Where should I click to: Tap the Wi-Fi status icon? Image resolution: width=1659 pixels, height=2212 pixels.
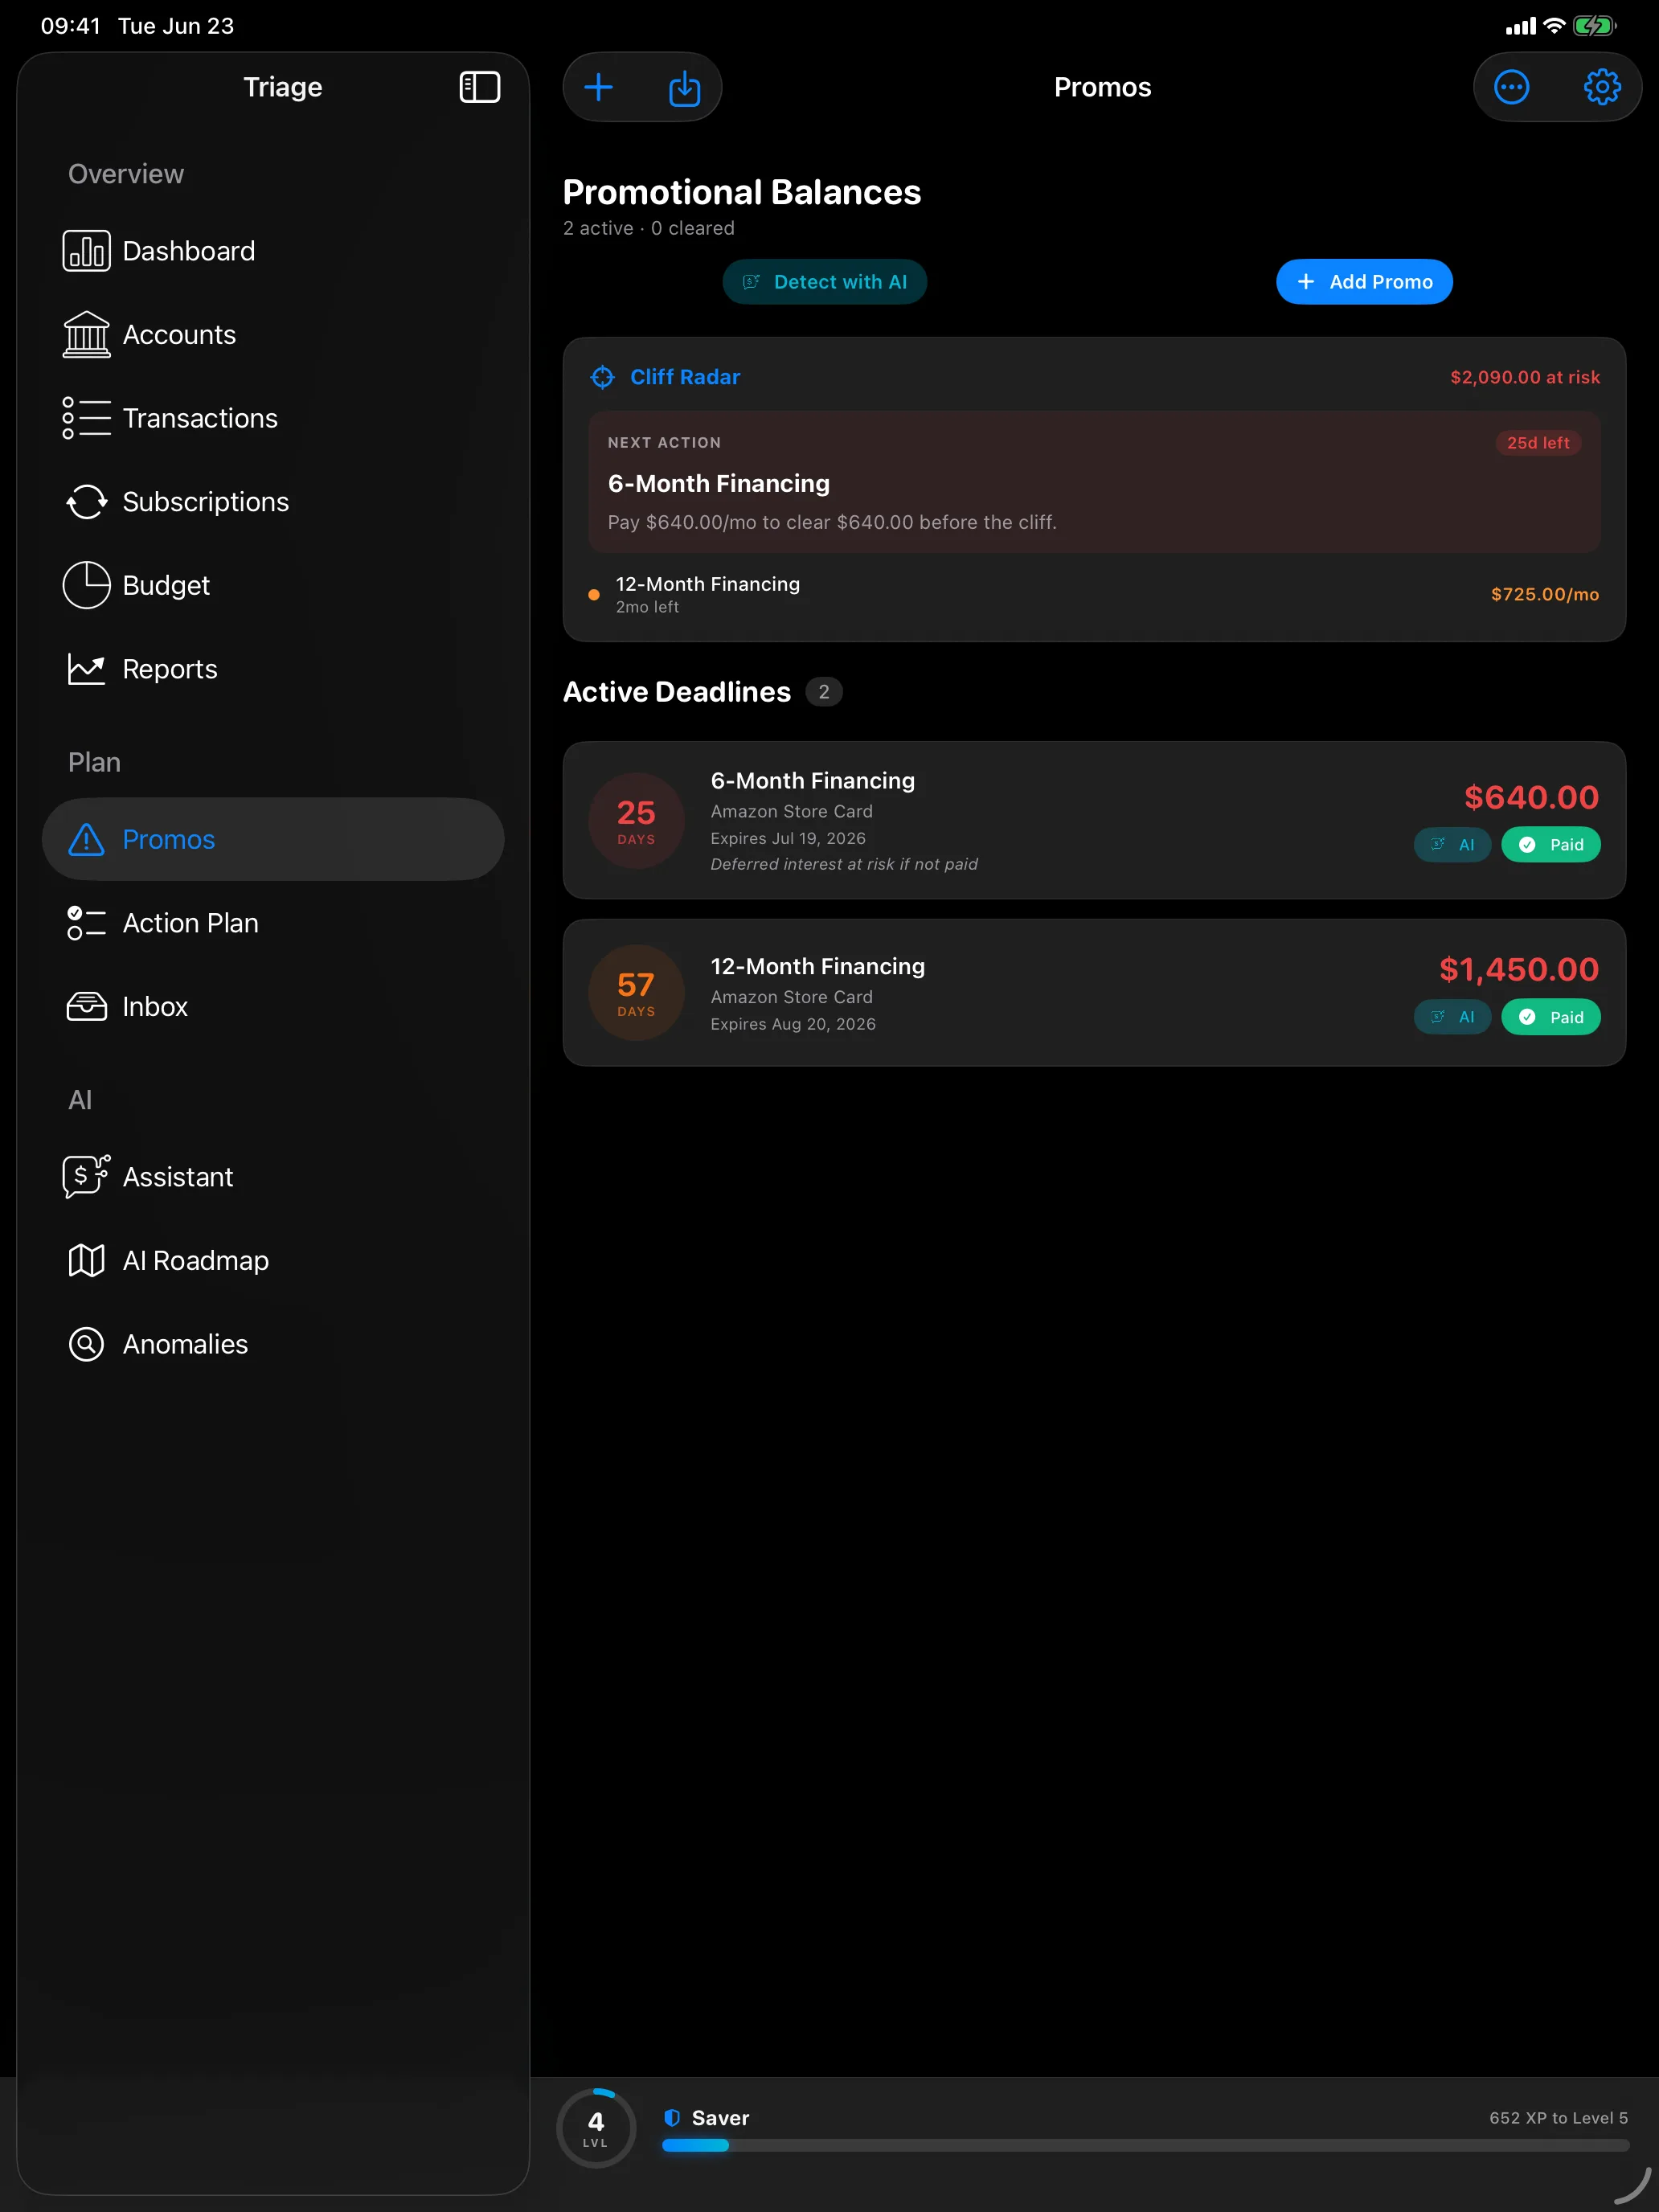point(1554,26)
